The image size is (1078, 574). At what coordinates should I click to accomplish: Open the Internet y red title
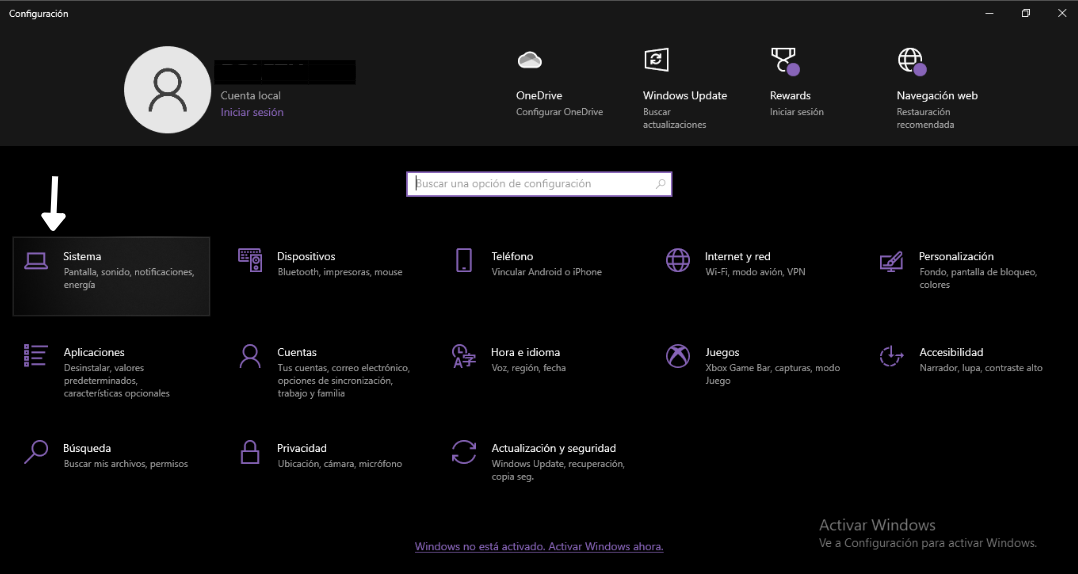point(737,256)
